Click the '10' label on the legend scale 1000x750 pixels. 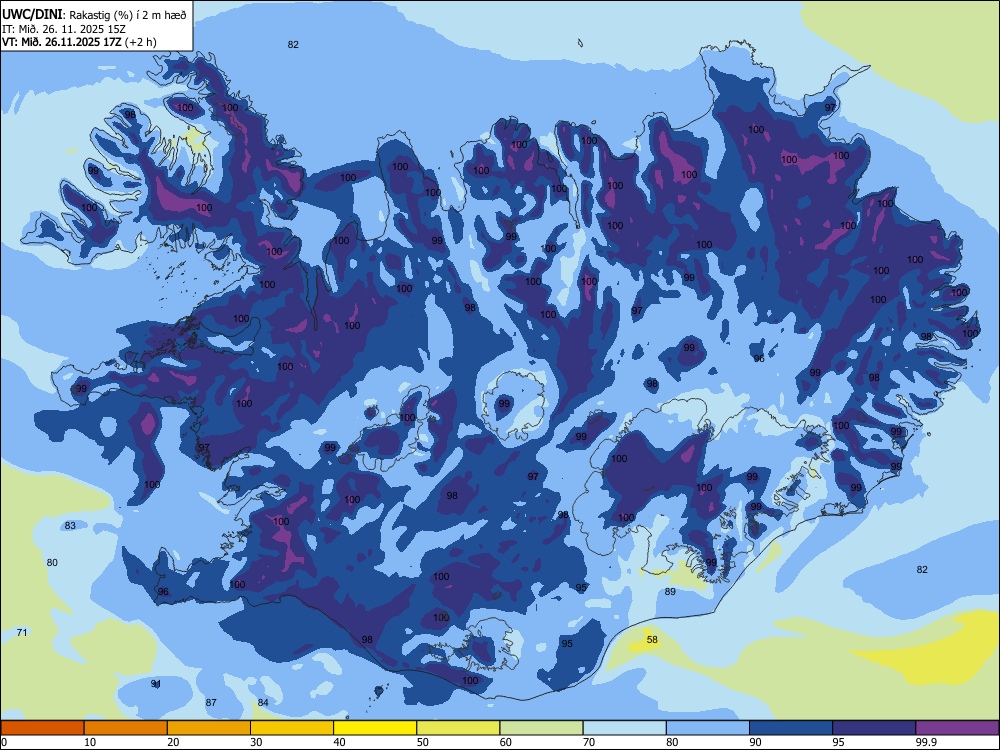90,742
